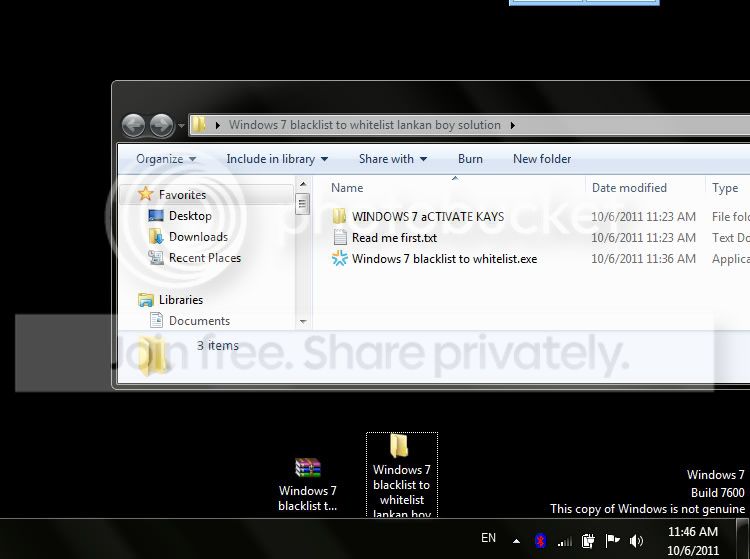This screenshot has width=750, height=559.
Task: Open the EN language indicator in taskbar
Action: point(488,538)
